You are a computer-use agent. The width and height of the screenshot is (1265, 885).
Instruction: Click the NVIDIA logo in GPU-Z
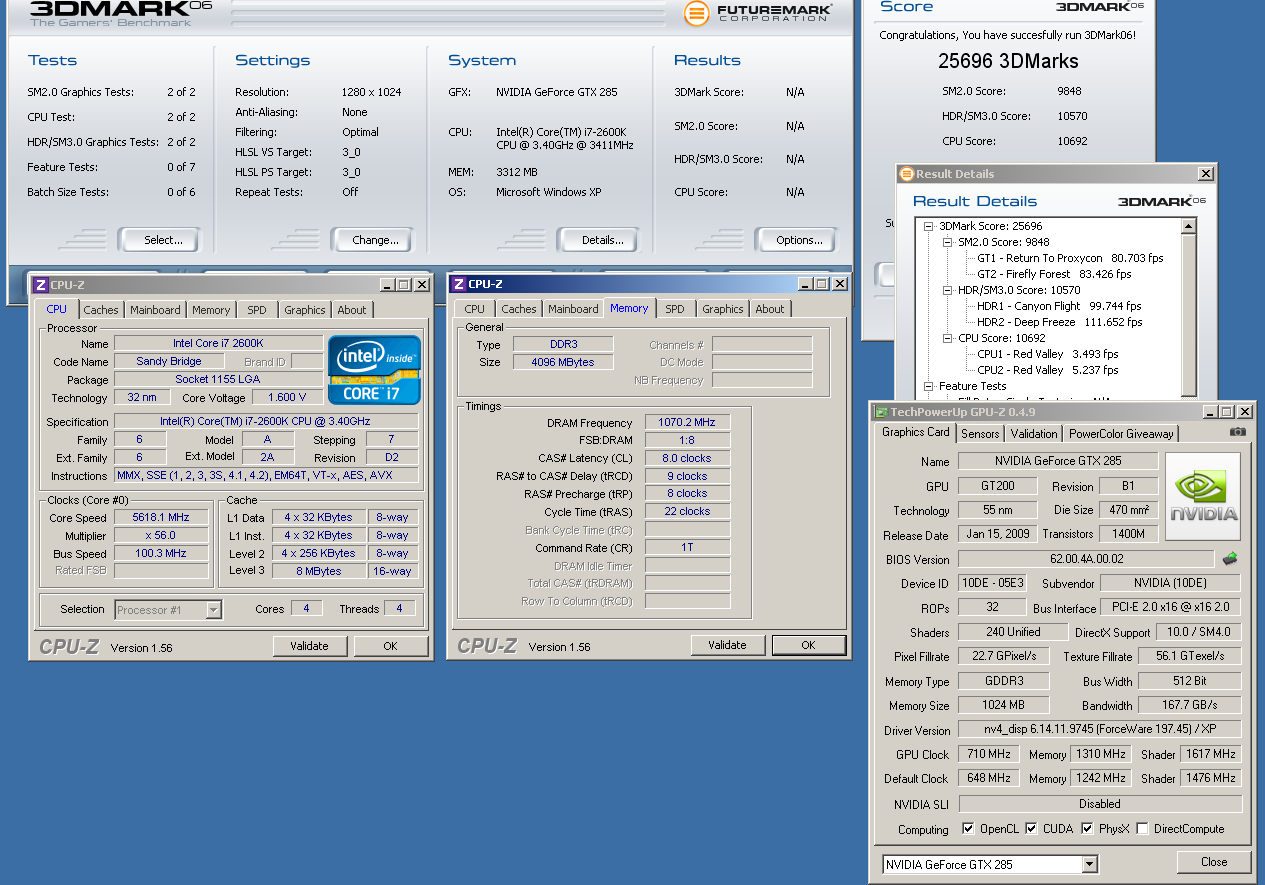tap(1203, 497)
